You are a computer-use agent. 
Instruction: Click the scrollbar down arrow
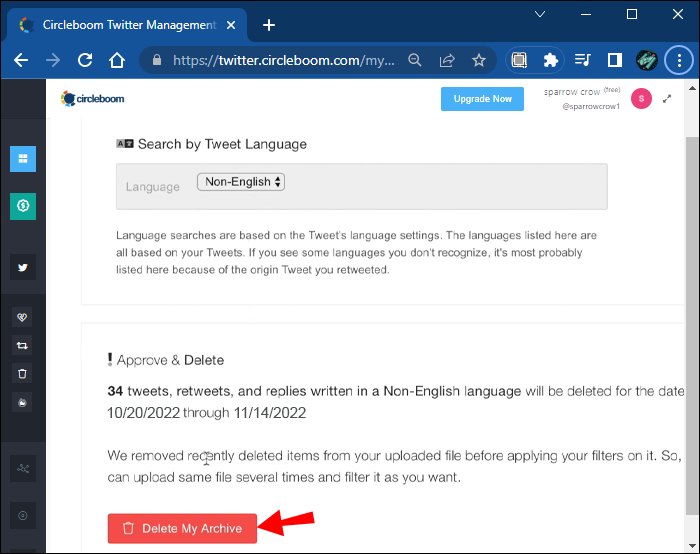(x=692, y=546)
